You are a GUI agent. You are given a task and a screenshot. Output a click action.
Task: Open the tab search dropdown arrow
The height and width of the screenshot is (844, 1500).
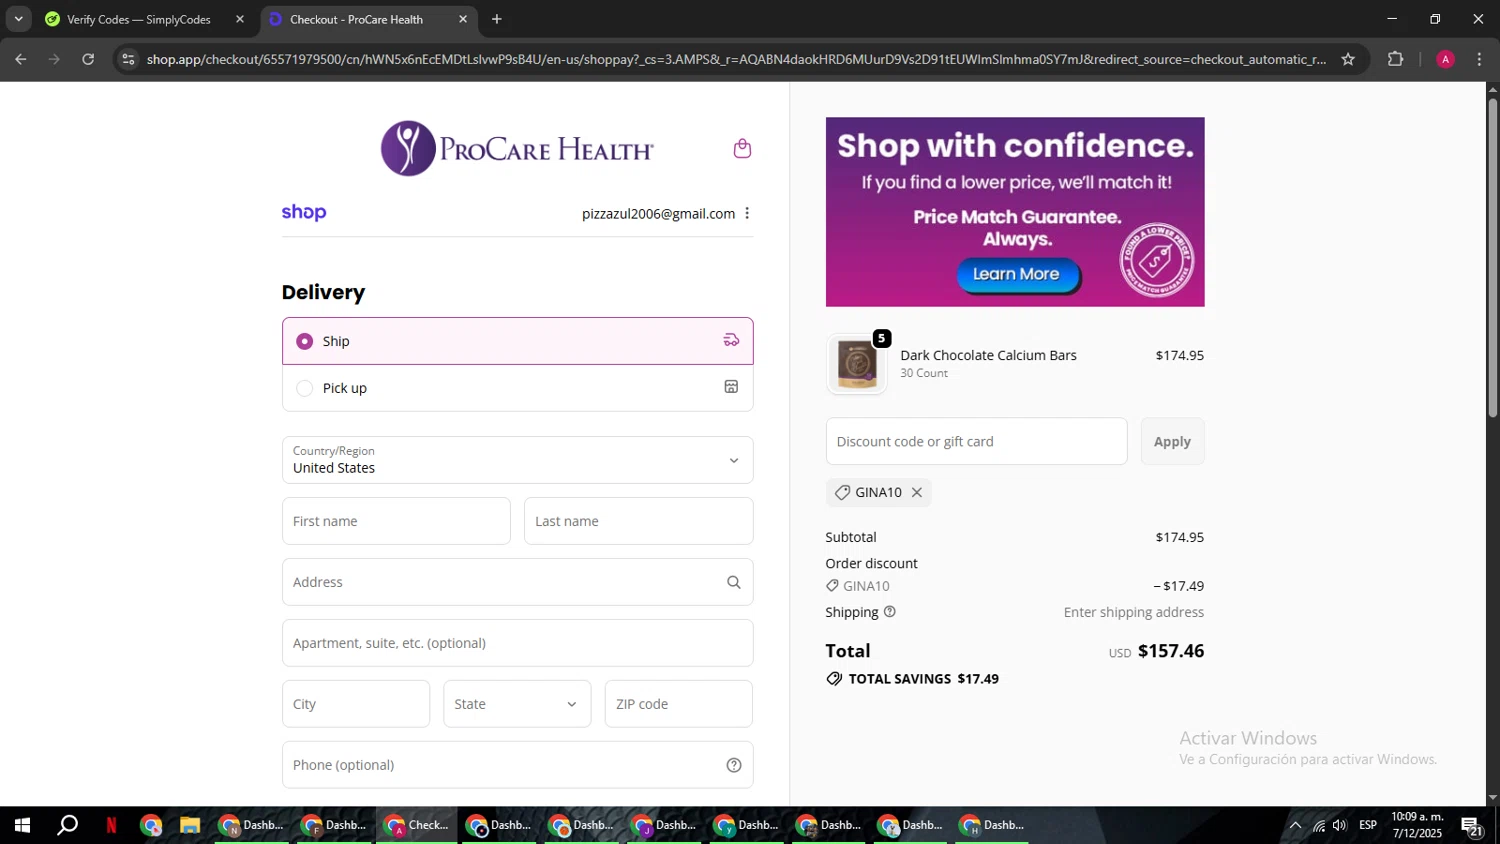pyautogui.click(x=18, y=19)
